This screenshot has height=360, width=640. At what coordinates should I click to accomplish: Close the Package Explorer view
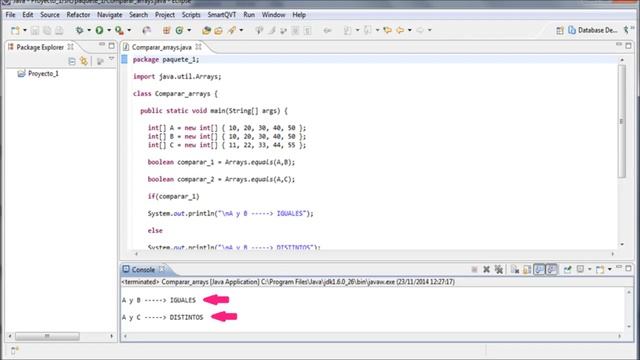(x=71, y=47)
